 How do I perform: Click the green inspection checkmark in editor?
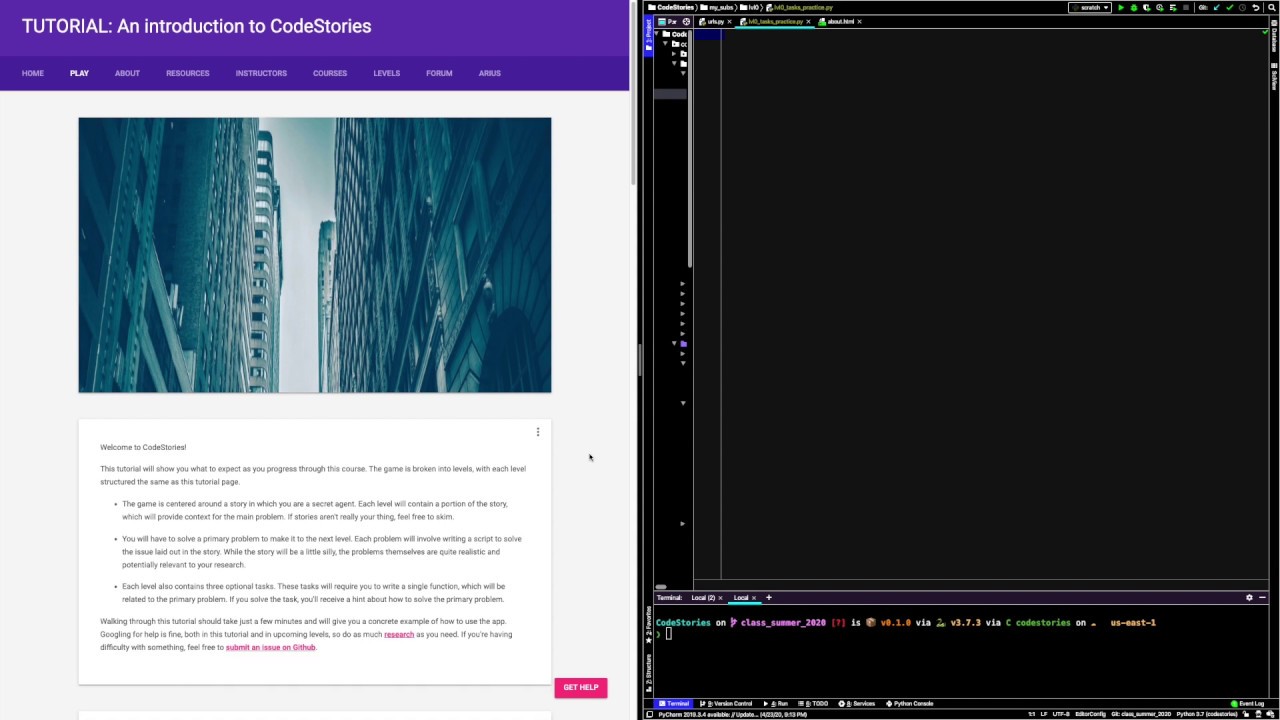click(1264, 33)
